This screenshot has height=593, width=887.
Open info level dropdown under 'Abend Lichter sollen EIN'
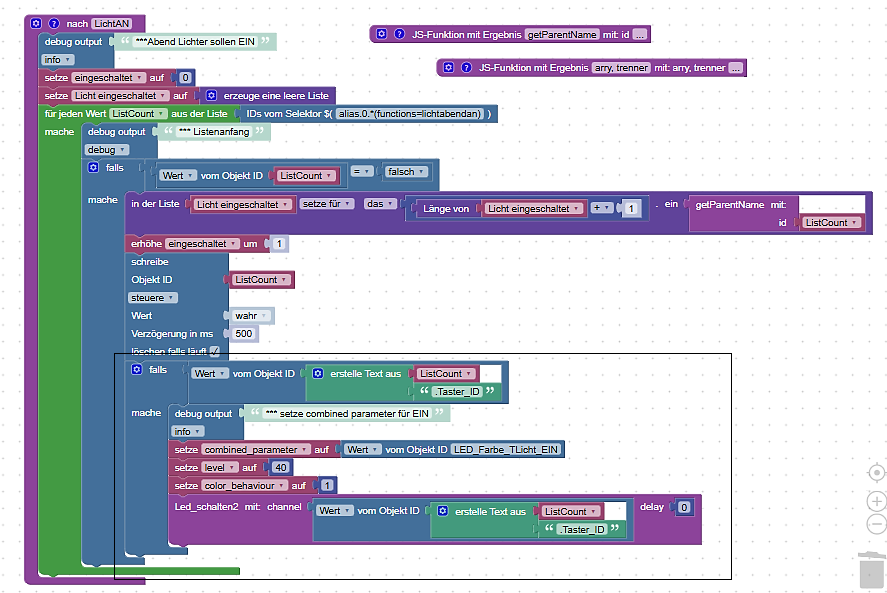click(57, 59)
